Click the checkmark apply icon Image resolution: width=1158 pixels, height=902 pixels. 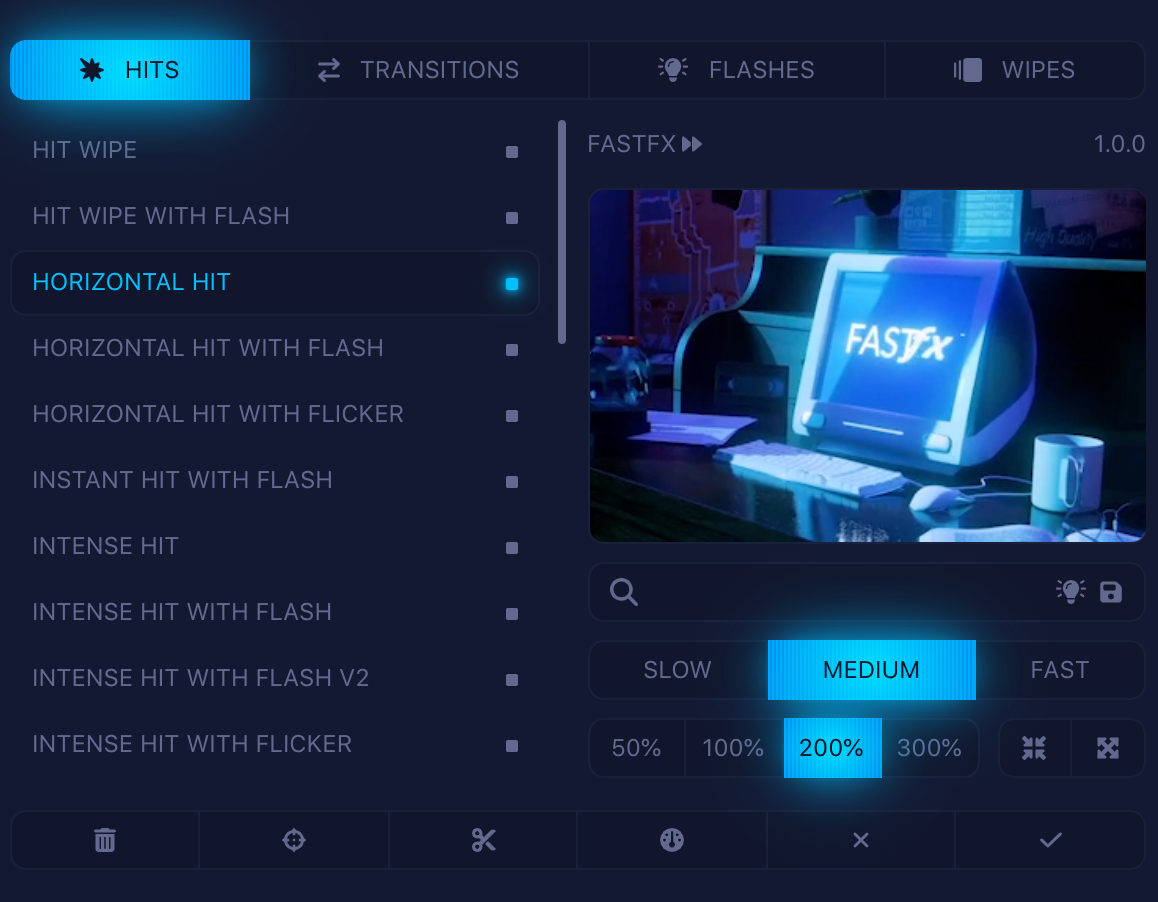[1051, 841]
